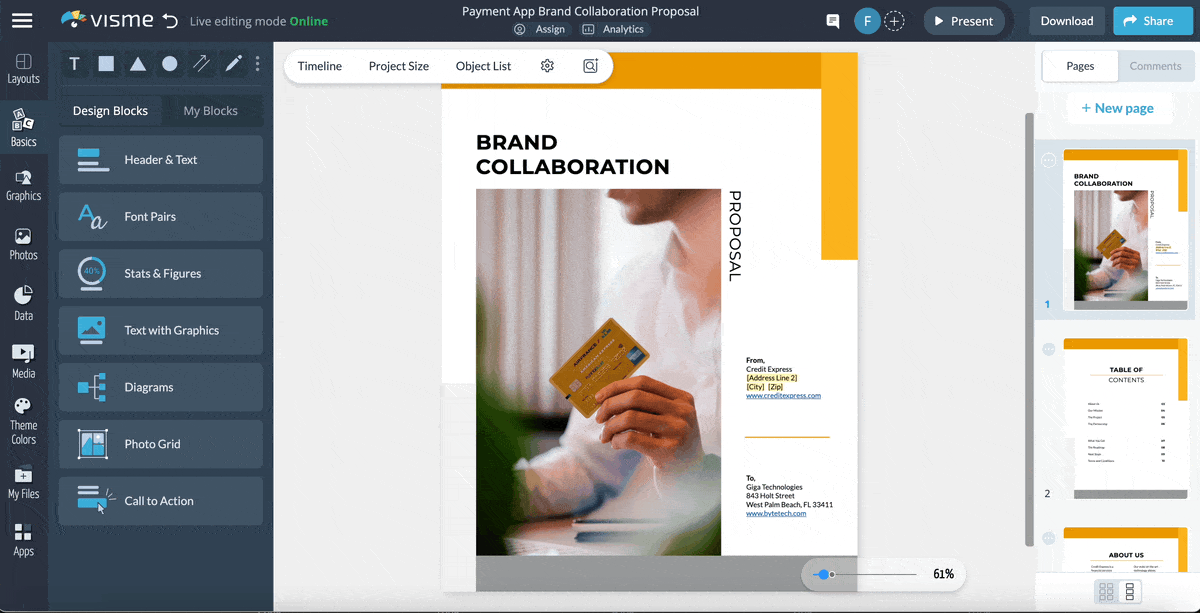
Task: Select the Rectangle shape tool
Action: [x=106, y=64]
